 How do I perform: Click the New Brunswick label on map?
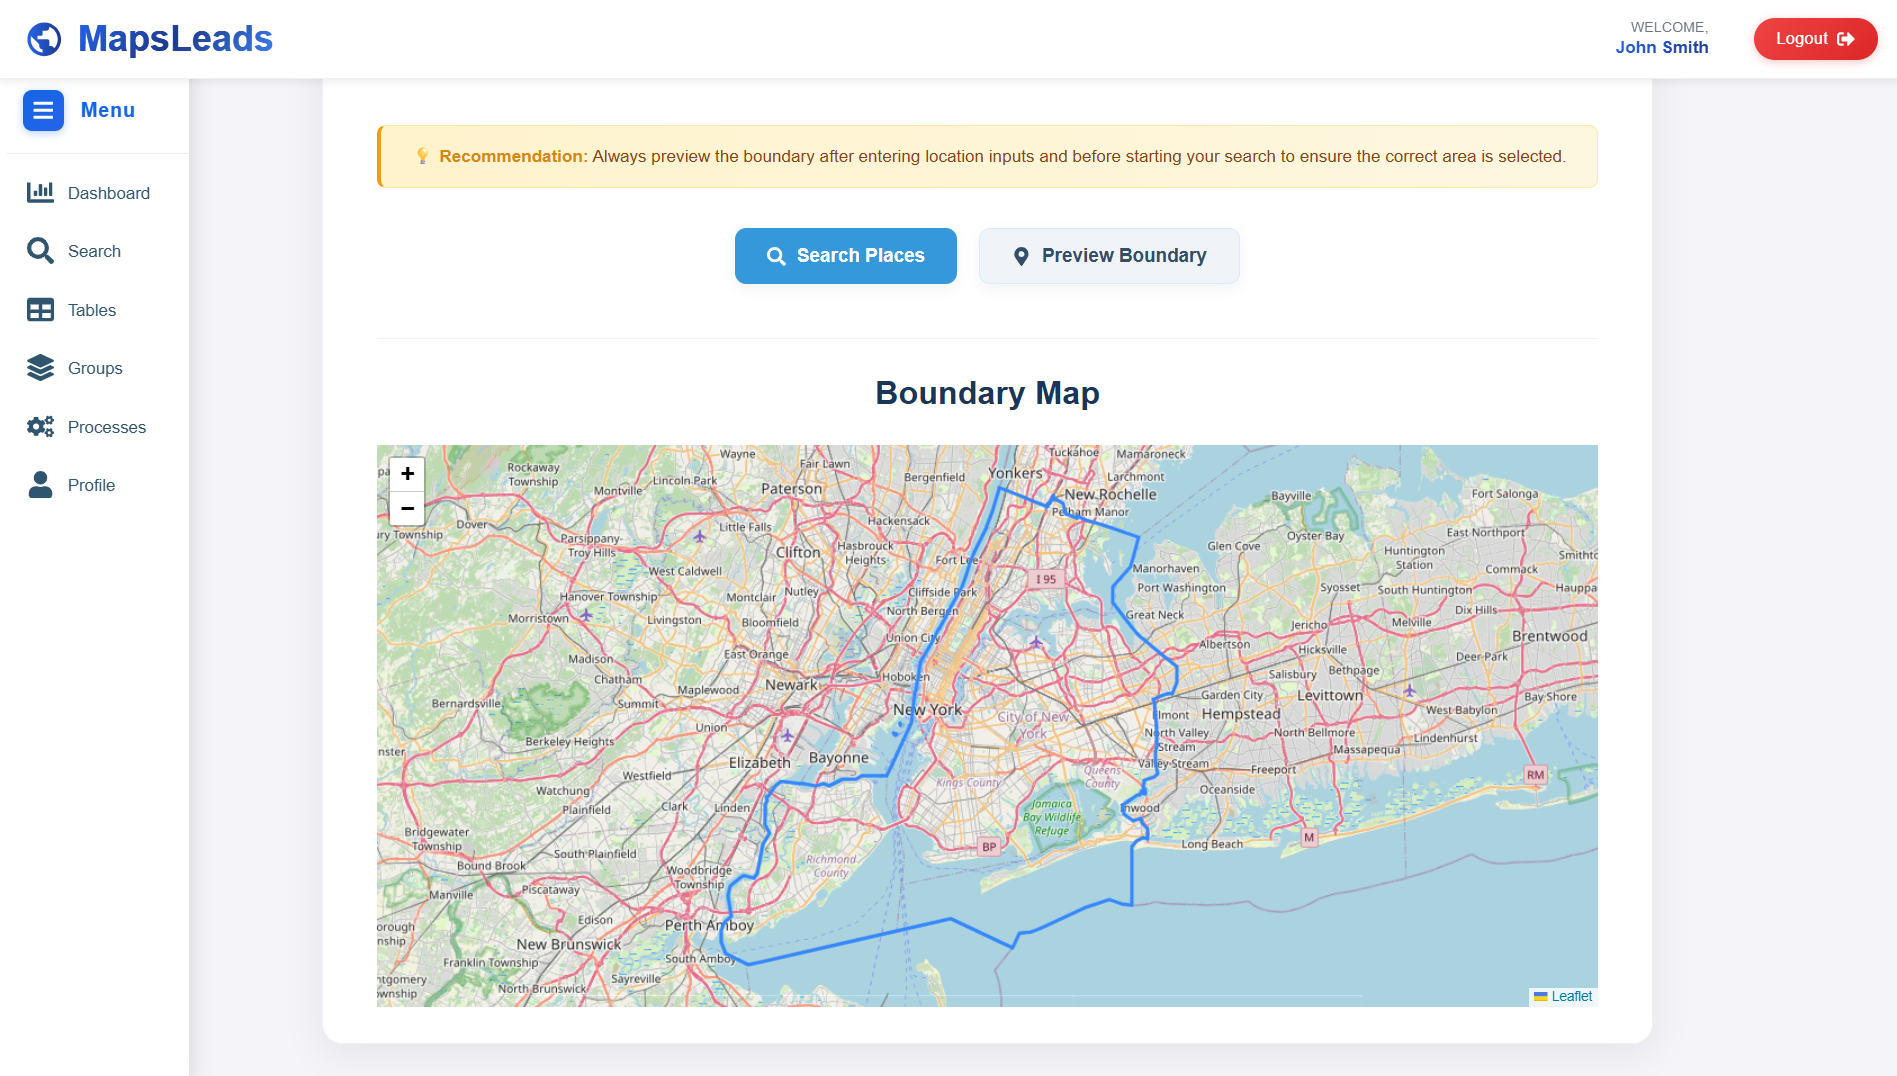point(569,944)
